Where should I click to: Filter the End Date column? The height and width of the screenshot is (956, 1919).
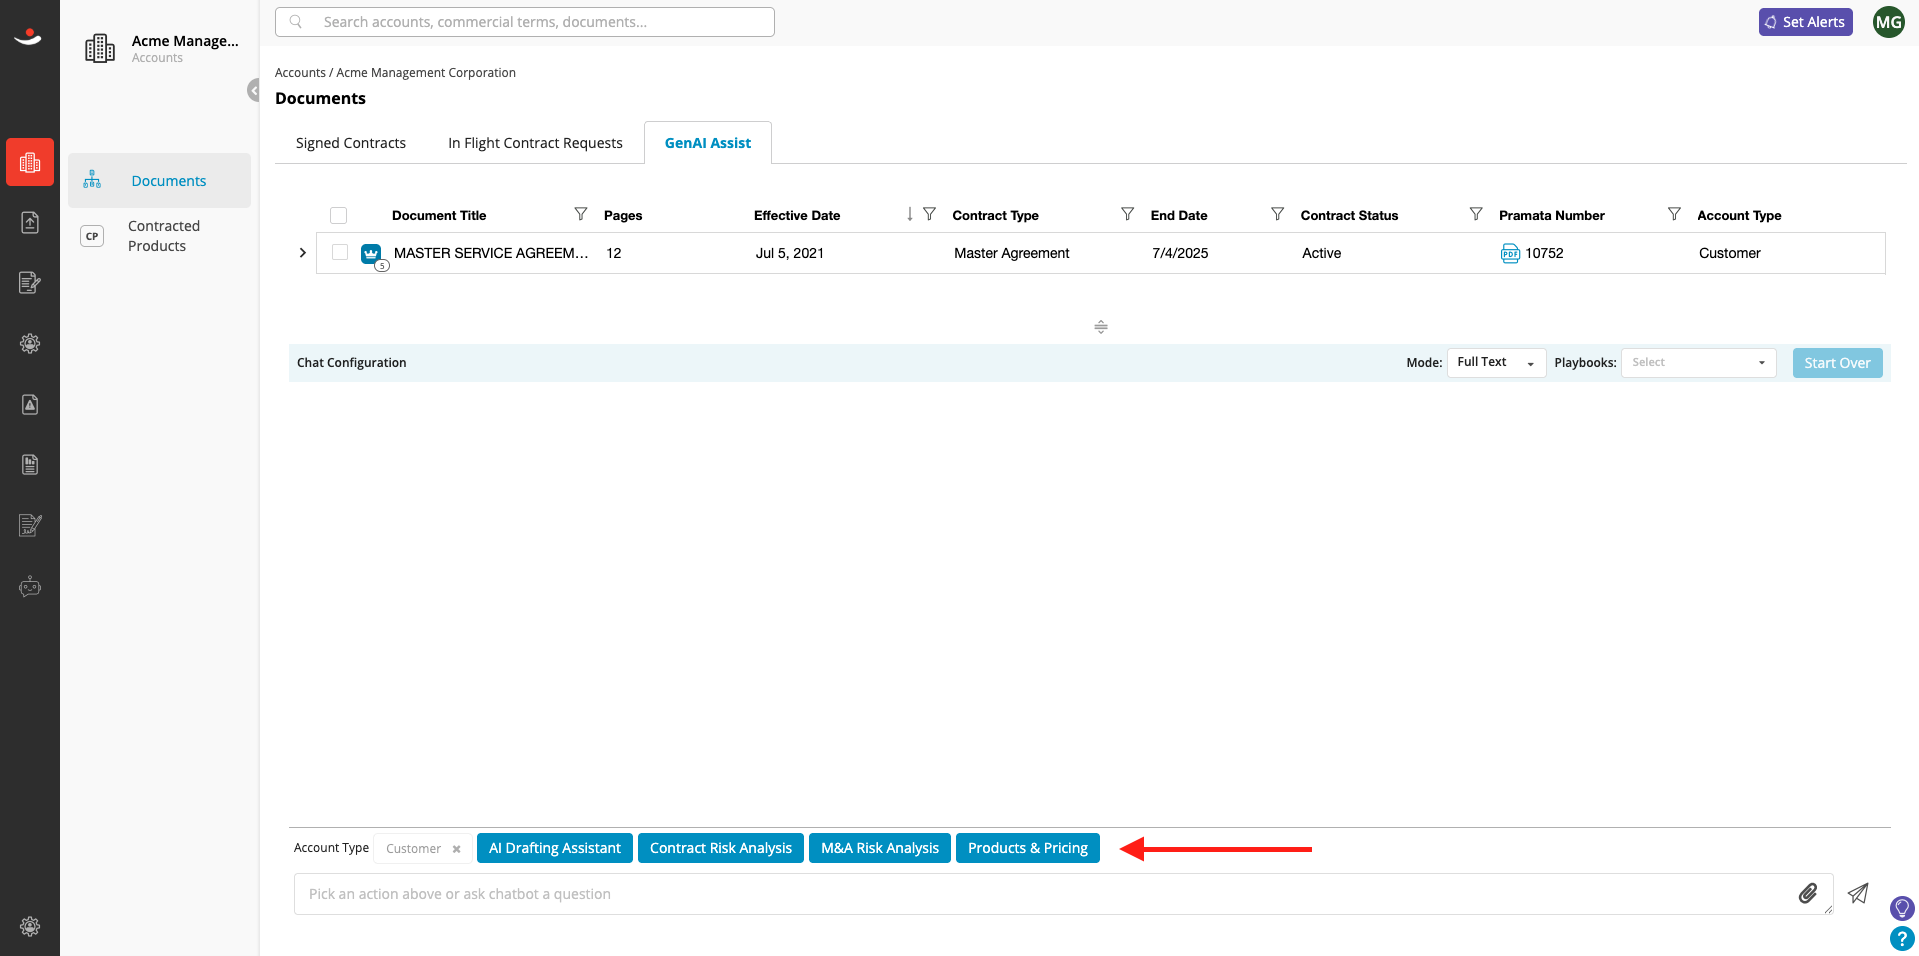tap(1277, 214)
